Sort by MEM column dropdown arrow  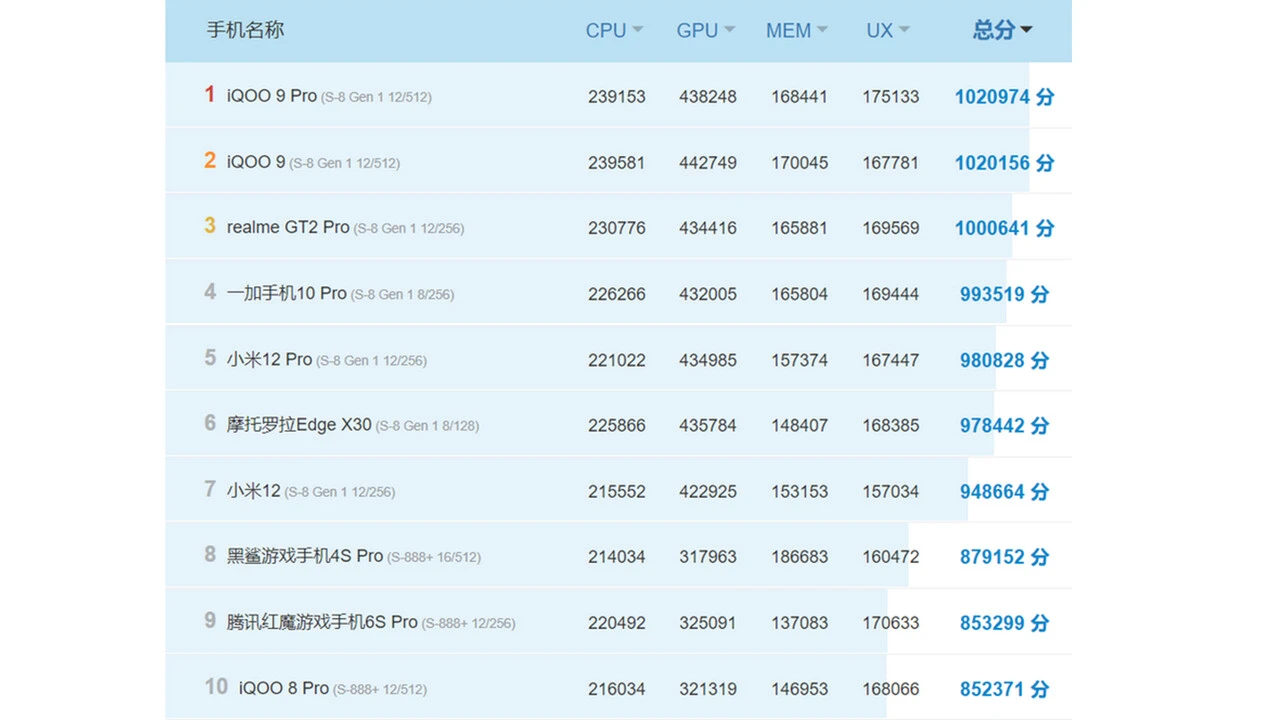[822, 30]
